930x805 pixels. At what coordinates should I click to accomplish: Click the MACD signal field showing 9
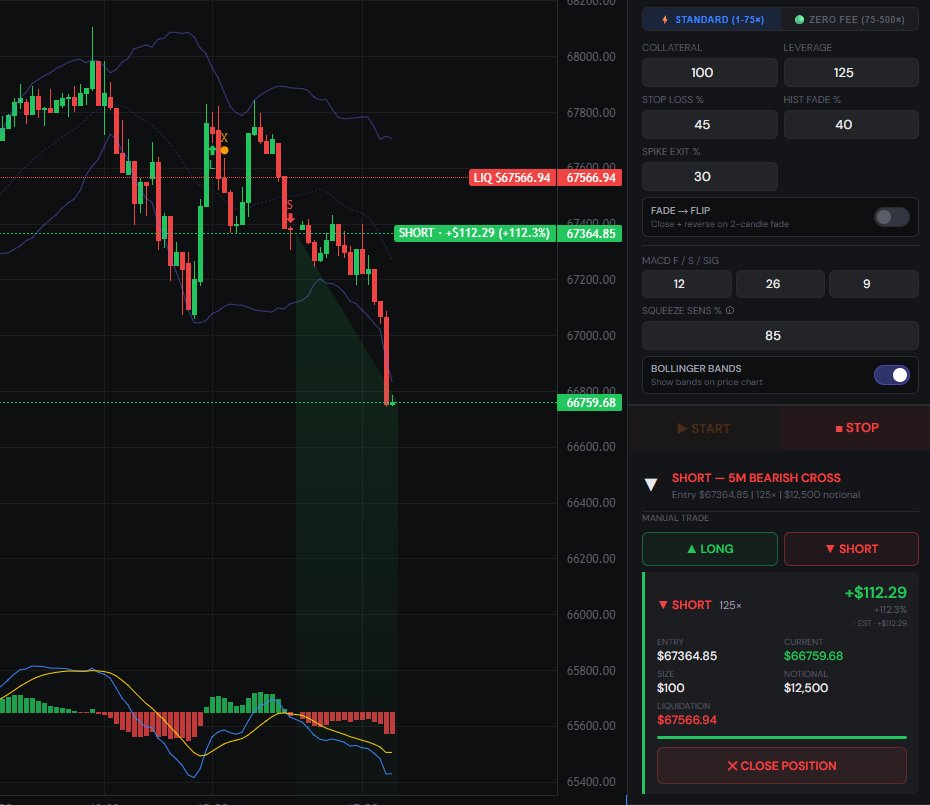(x=874, y=284)
